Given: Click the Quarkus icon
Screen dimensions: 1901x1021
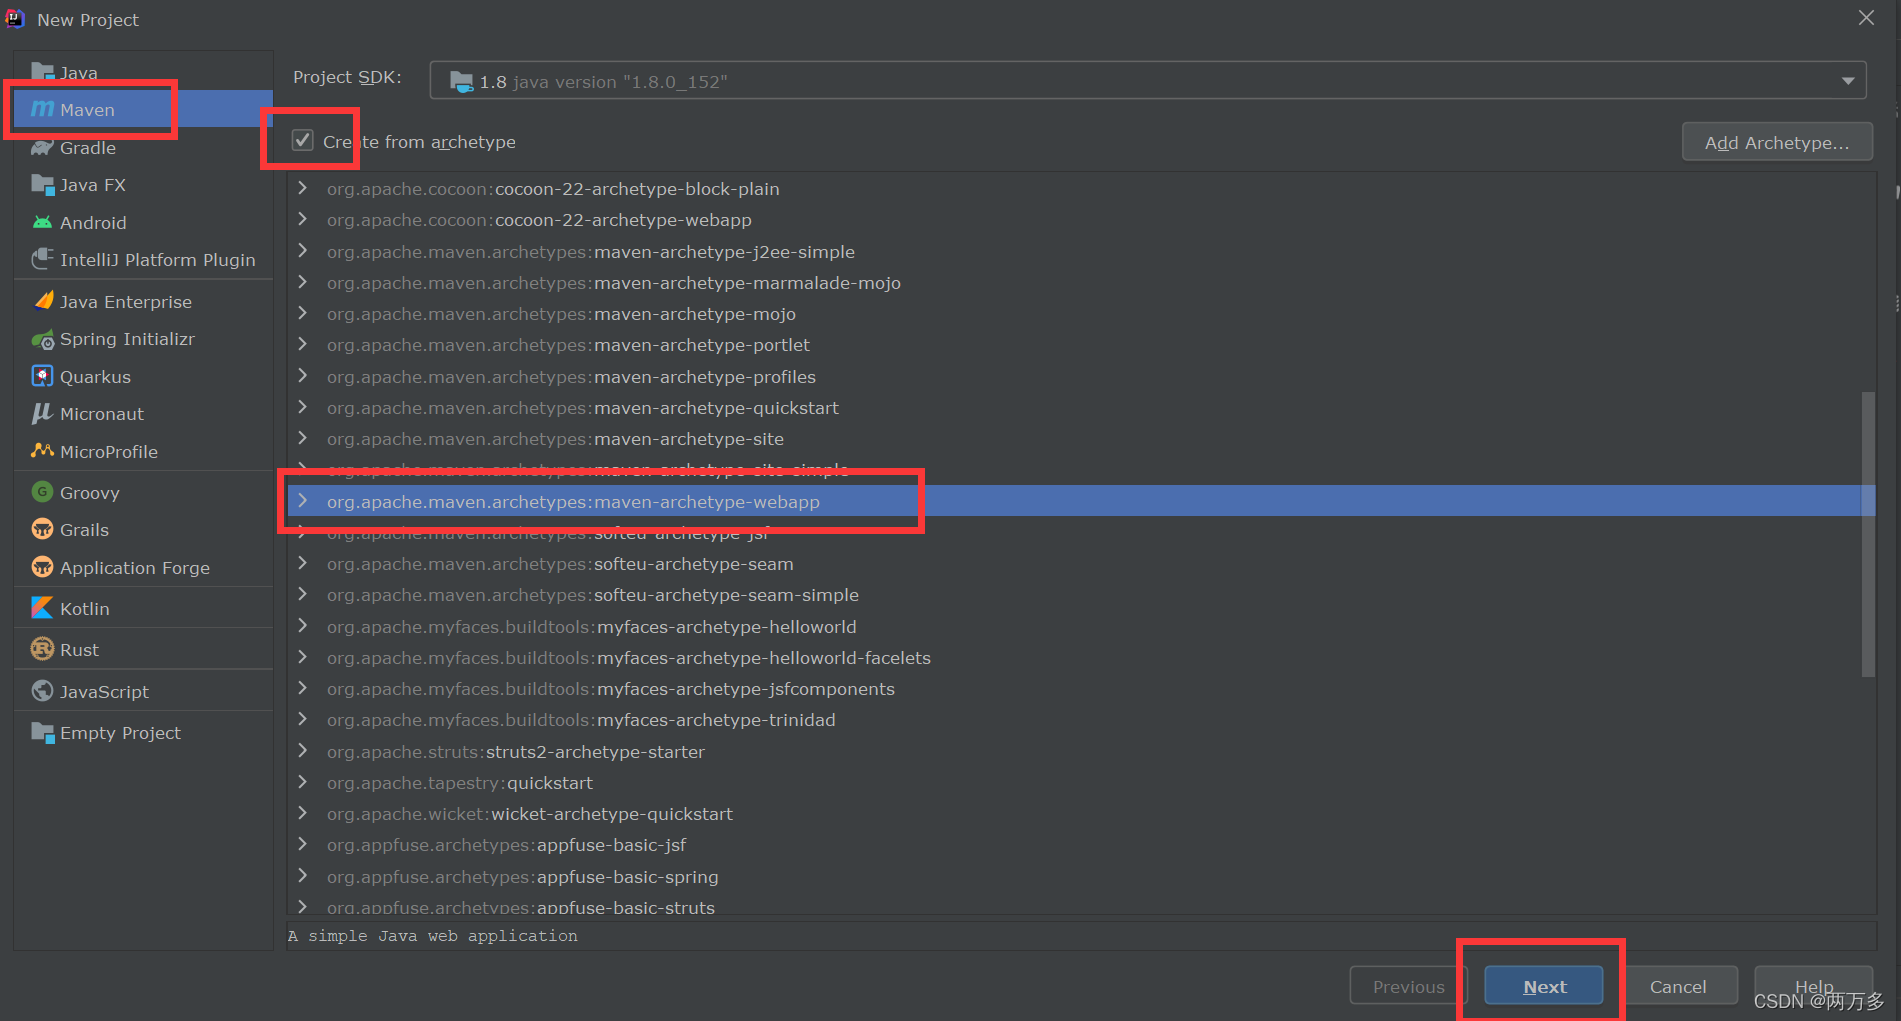Looking at the screenshot, I should tap(42, 376).
